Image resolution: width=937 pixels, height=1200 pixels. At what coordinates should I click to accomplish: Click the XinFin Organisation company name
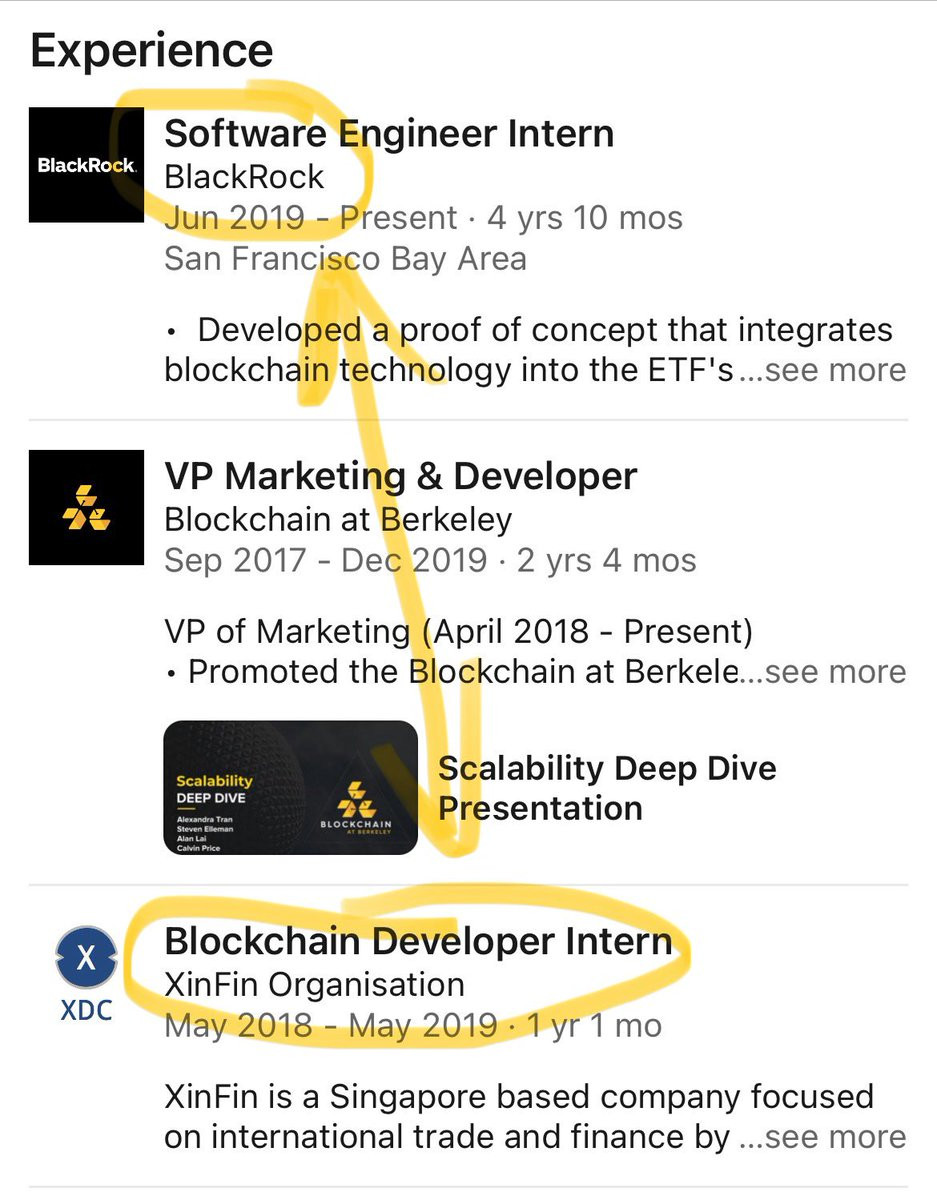point(314,985)
